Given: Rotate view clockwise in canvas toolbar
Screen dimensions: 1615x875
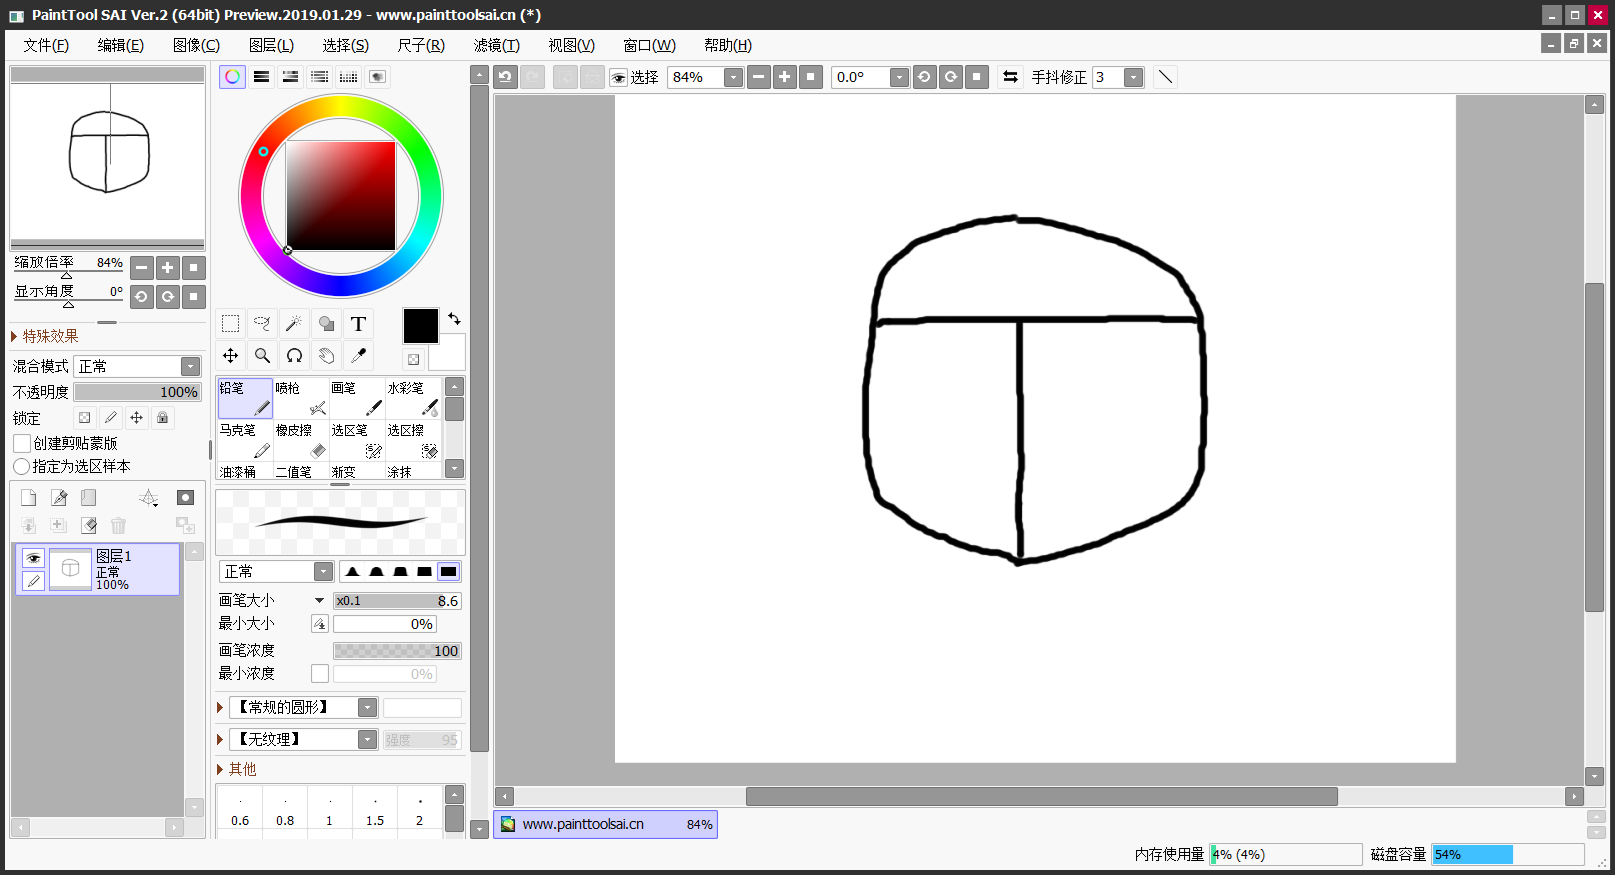Looking at the screenshot, I should [951, 77].
